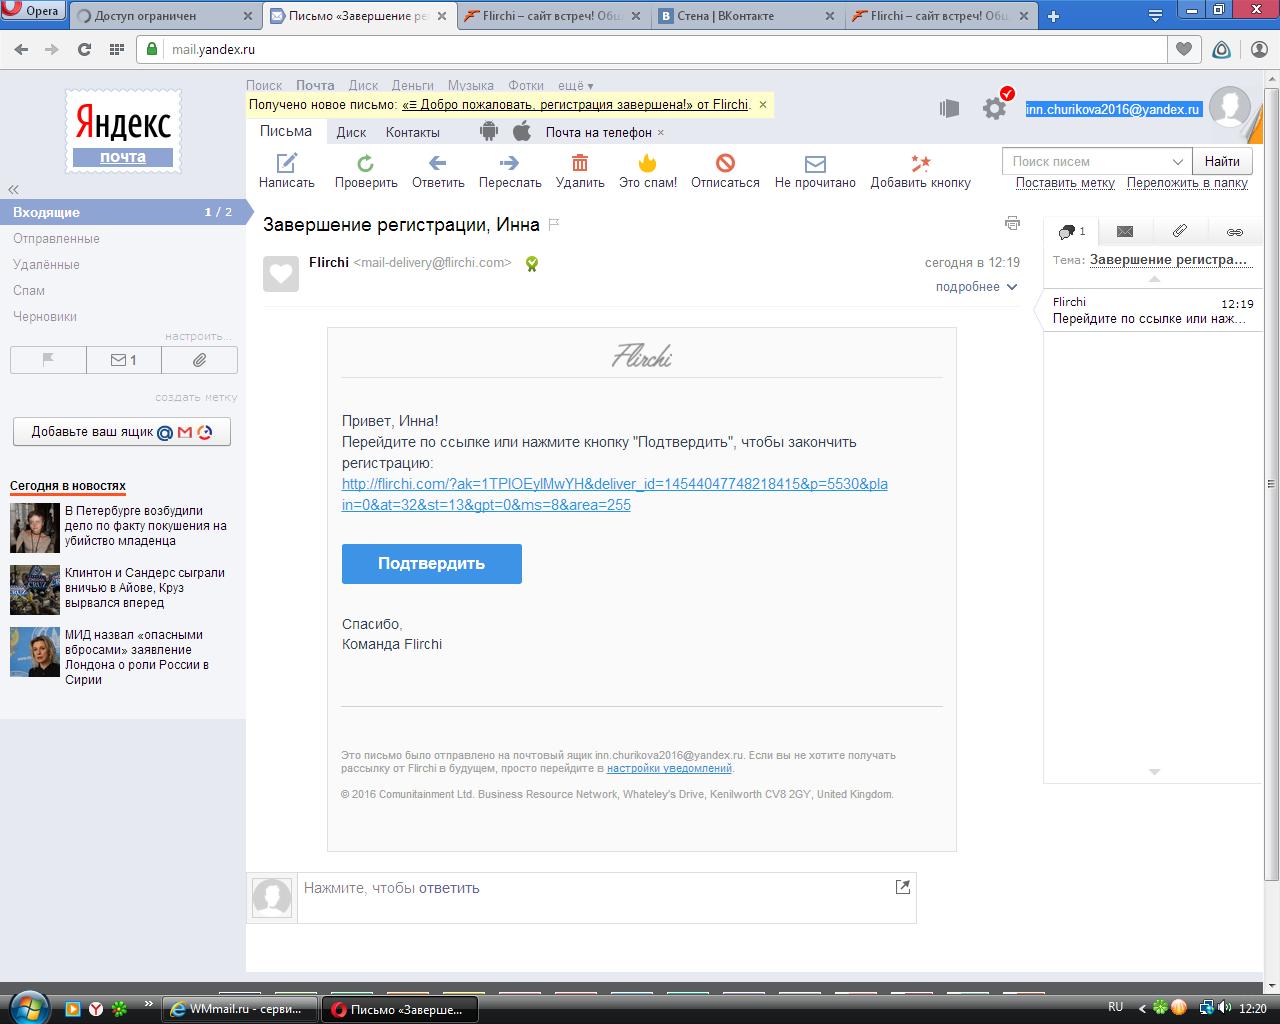Filter letters by important flag
Screen dimensions: 1280x1024
point(48,360)
